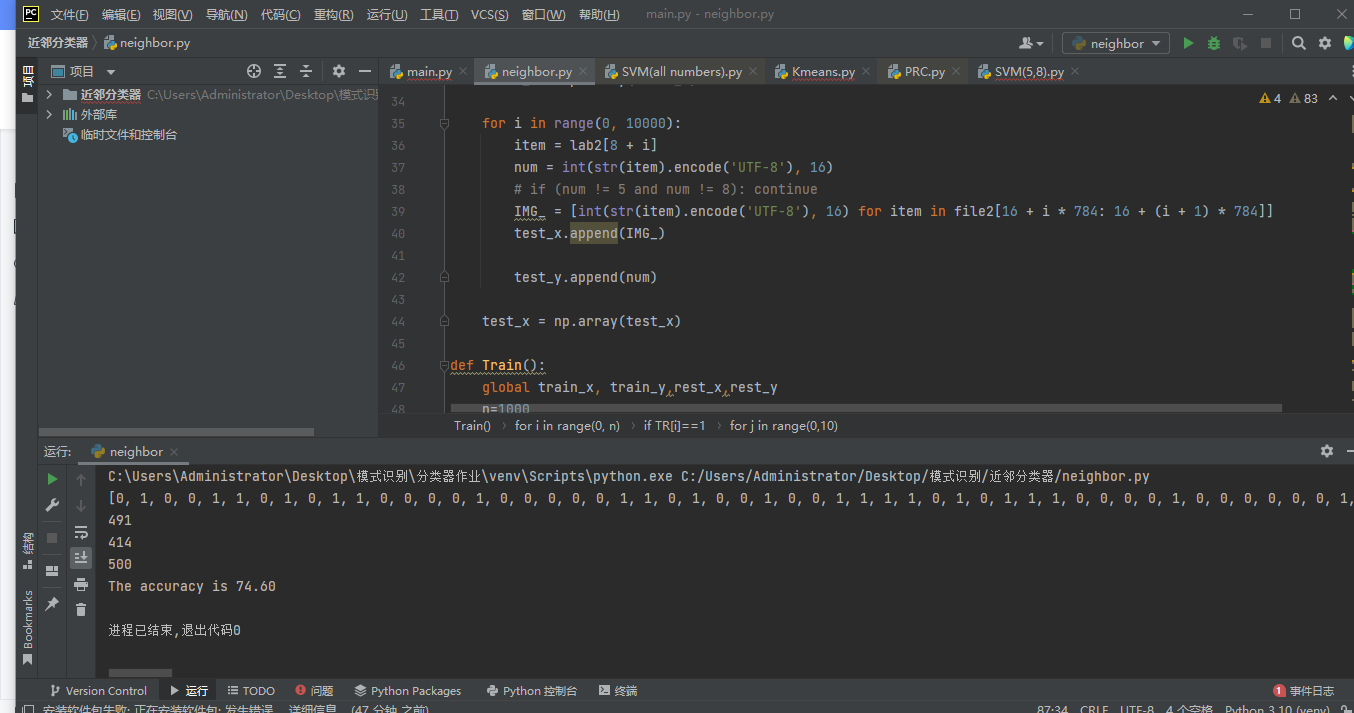
Task: Toggle scroll-to-end in Run console
Action: coord(81,557)
